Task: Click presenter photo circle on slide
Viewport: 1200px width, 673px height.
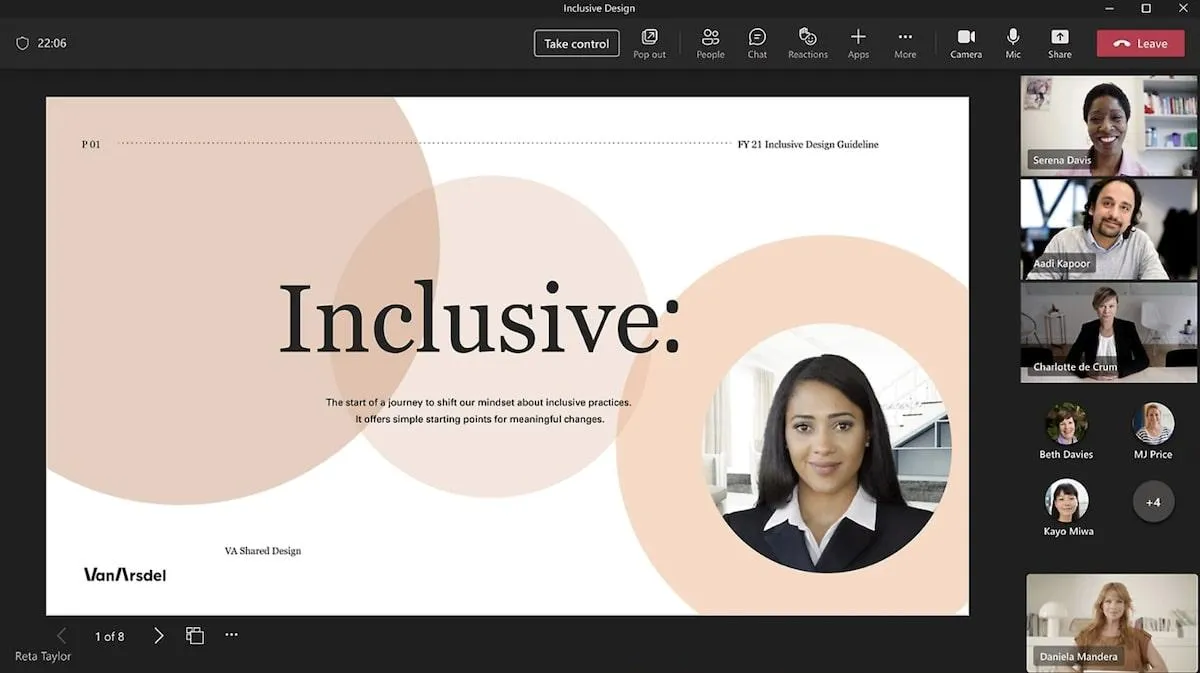Action: click(828, 448)
